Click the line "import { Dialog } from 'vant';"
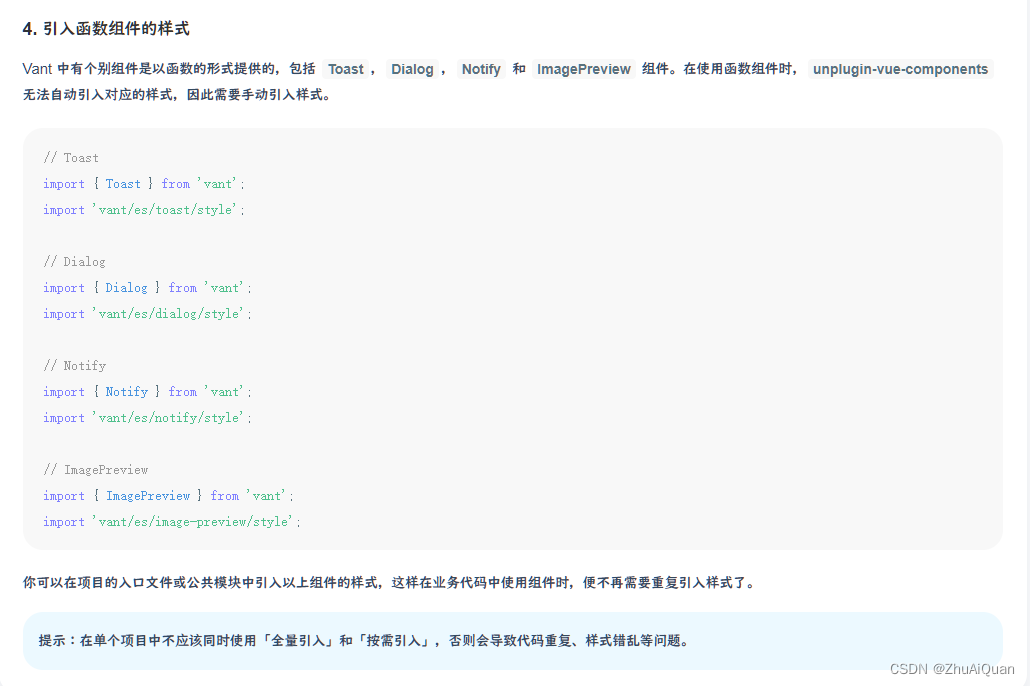Image resolution: width=1030 pixels, height=686 pixels. (147, 288)
